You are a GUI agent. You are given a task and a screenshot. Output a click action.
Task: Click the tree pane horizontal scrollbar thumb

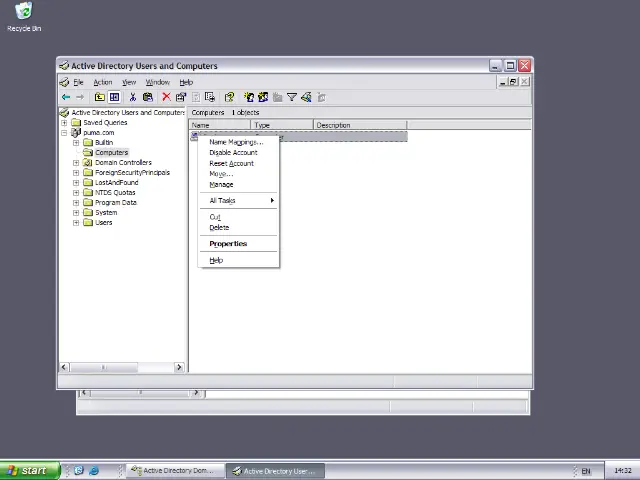104,367
